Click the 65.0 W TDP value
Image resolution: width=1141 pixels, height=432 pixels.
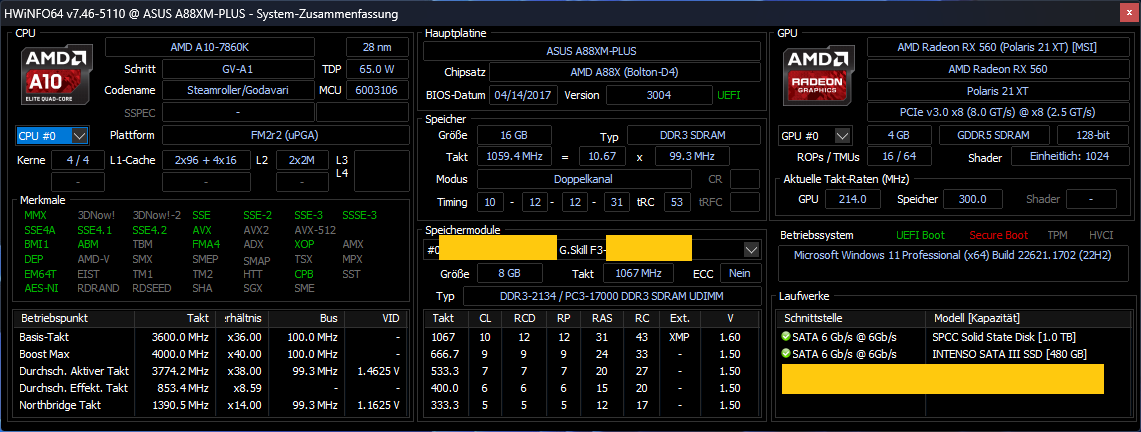click(x=377, y=70)
